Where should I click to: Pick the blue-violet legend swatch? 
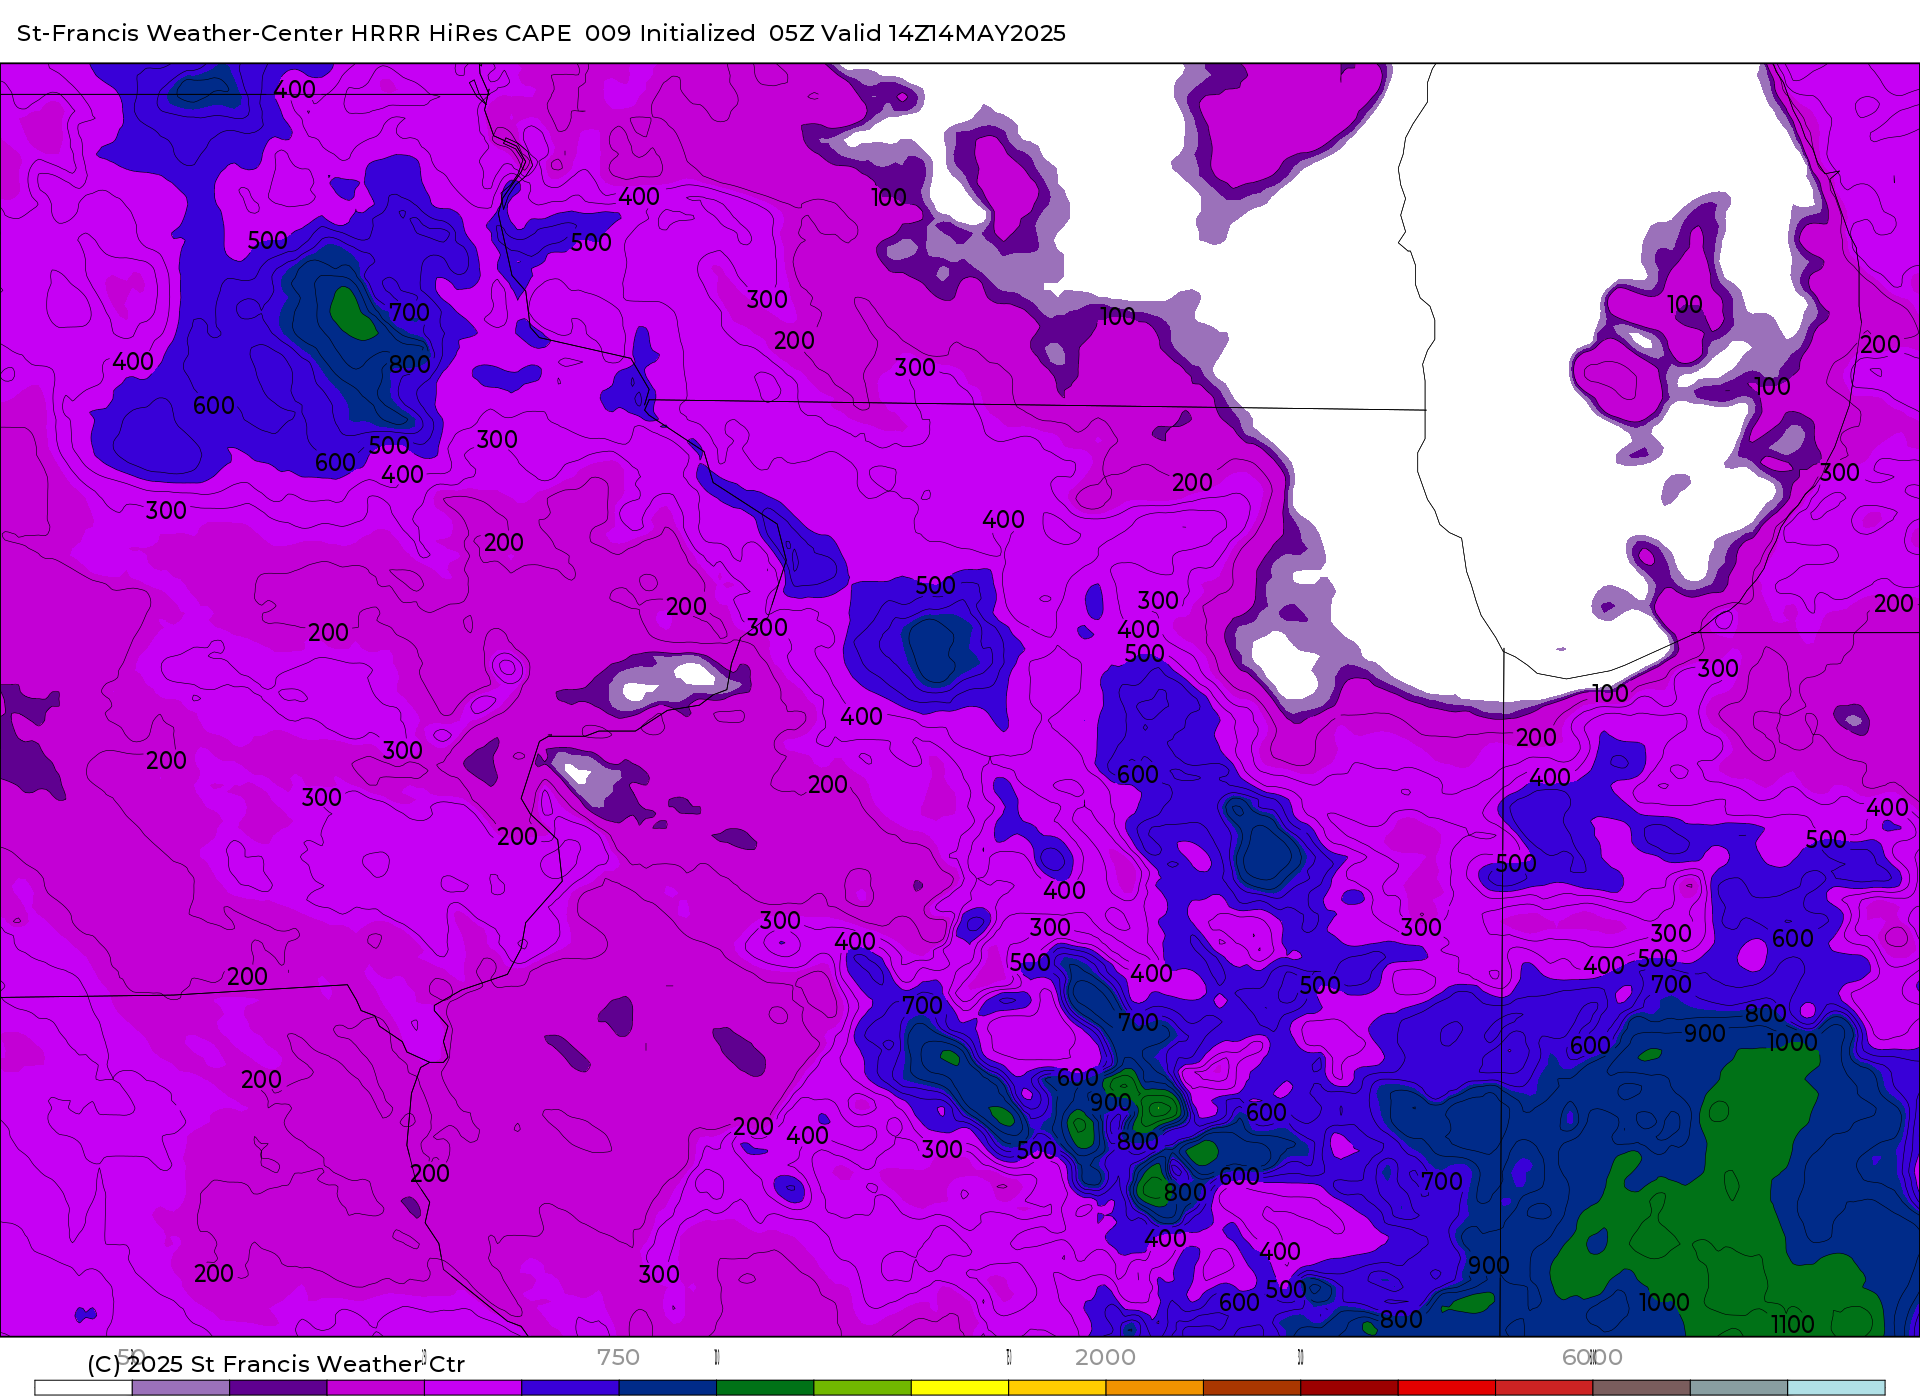click(x=570, y=1388)
